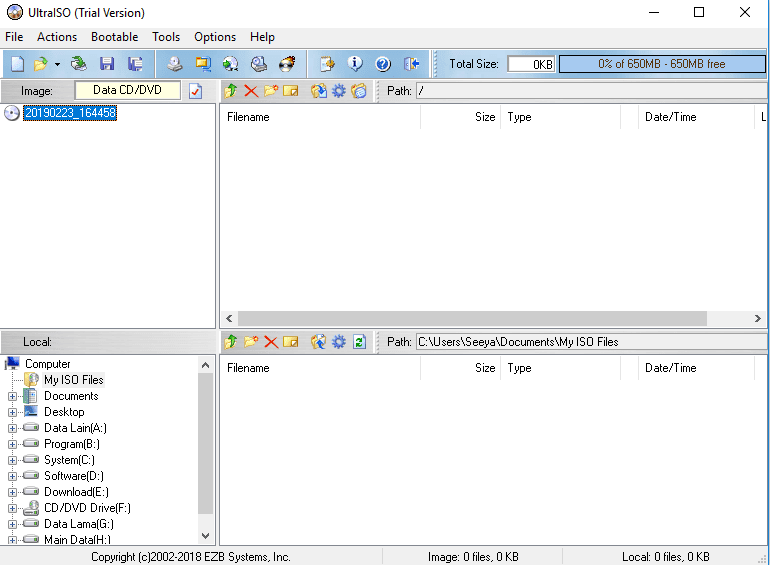This screenshot has width=770, height=565.
Task: Click the Convert image toolbar icon
Action: (203, 64)
